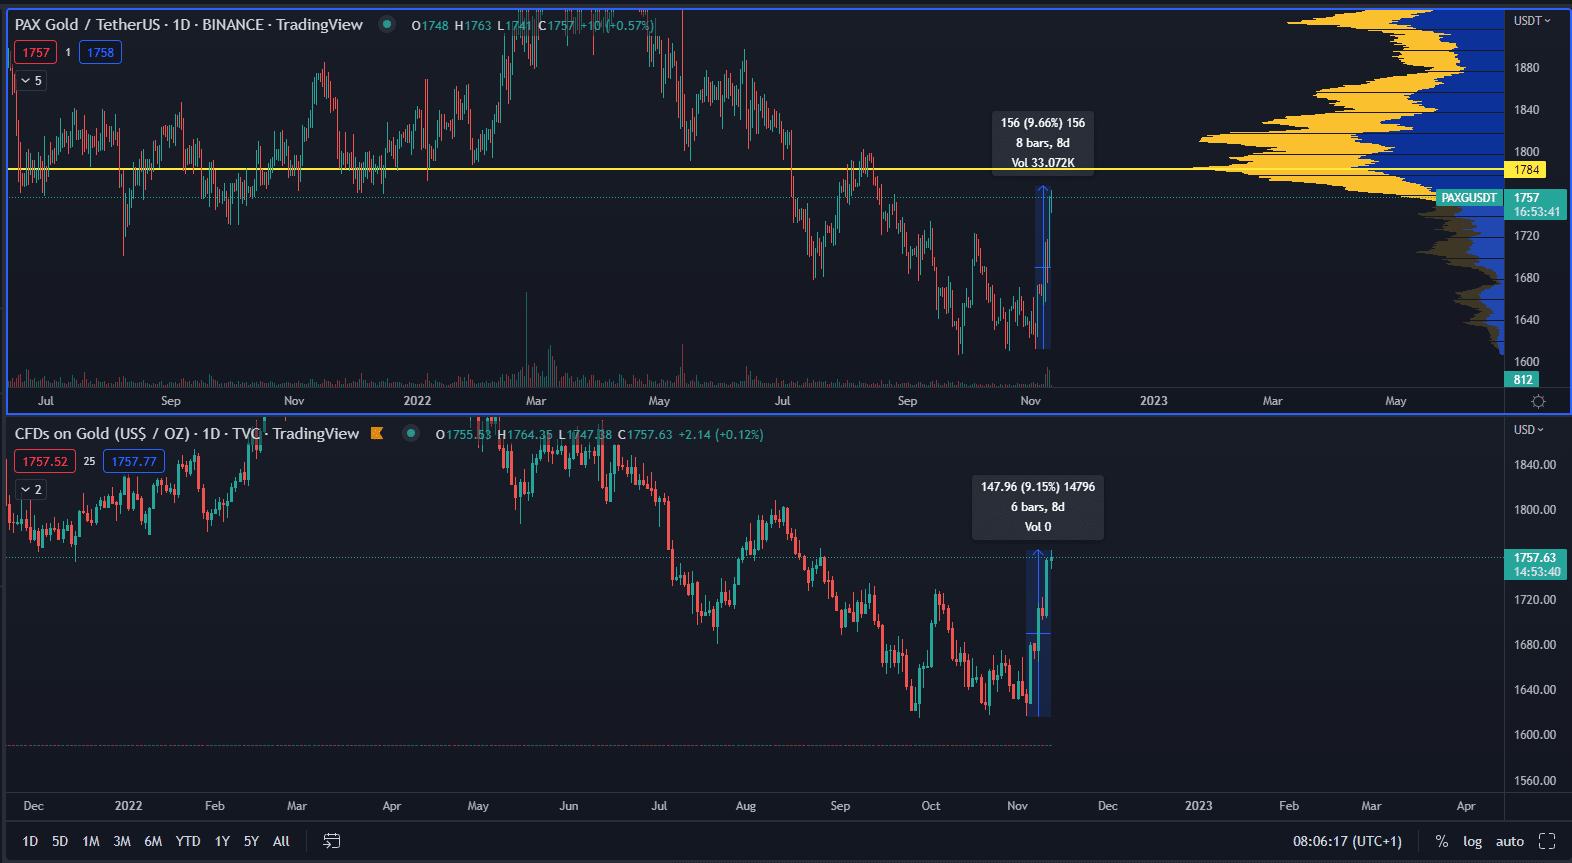The height and width of the screenshot is (863, 1572).
Task: Open the go-to-date calendar icon
Action: 332,841
